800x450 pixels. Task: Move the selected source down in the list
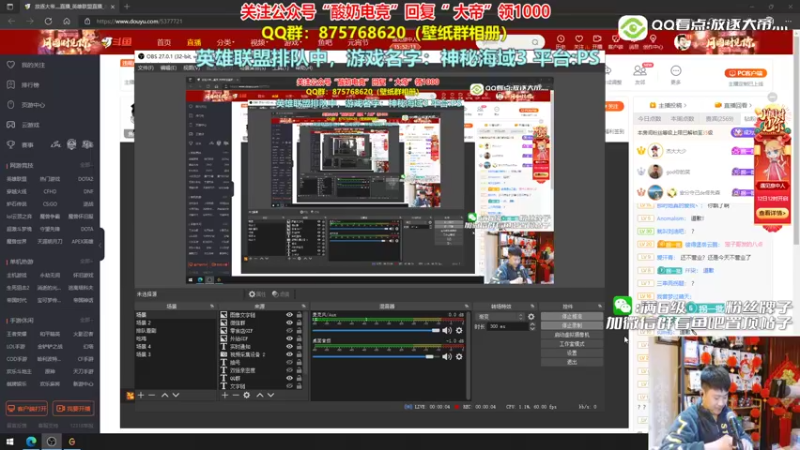(x=271, y=395)
